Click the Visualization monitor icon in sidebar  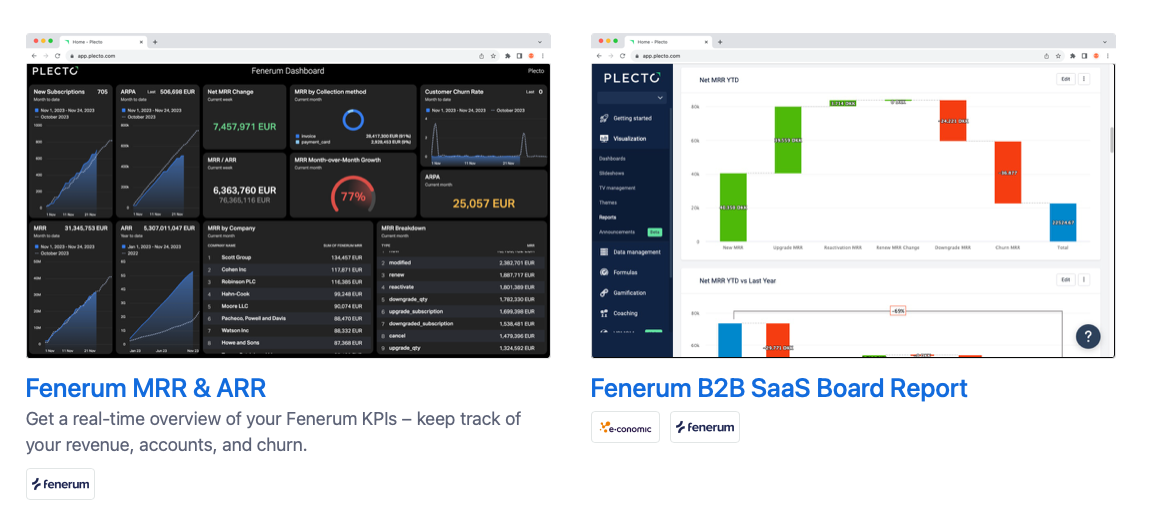[604, 138]
